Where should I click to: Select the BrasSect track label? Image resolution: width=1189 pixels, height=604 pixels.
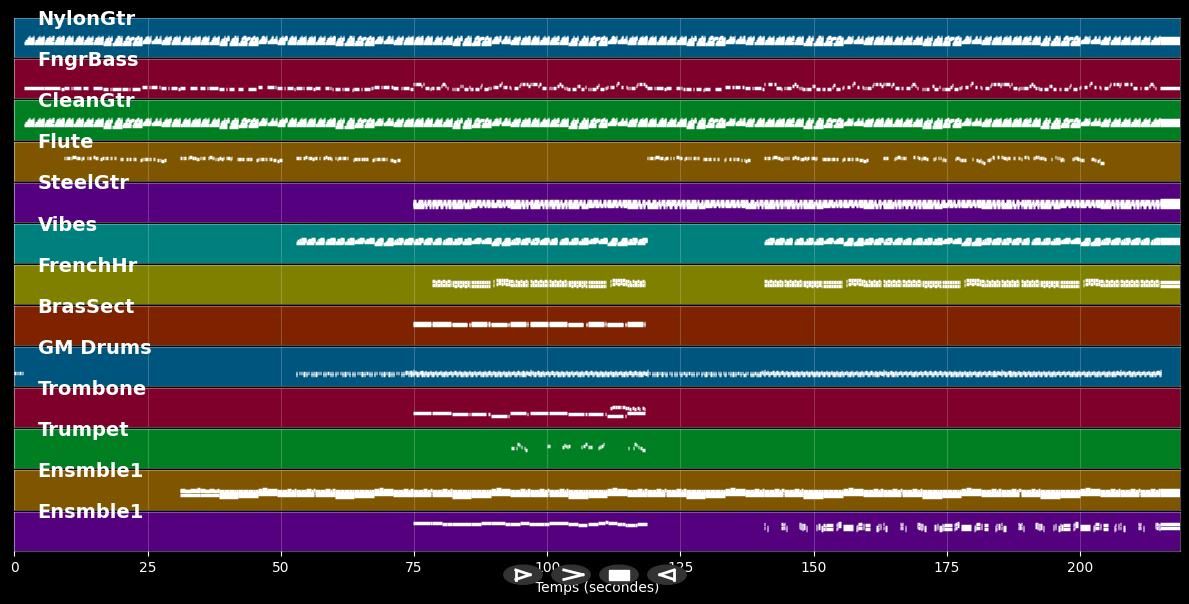click(x=86, y=307)
